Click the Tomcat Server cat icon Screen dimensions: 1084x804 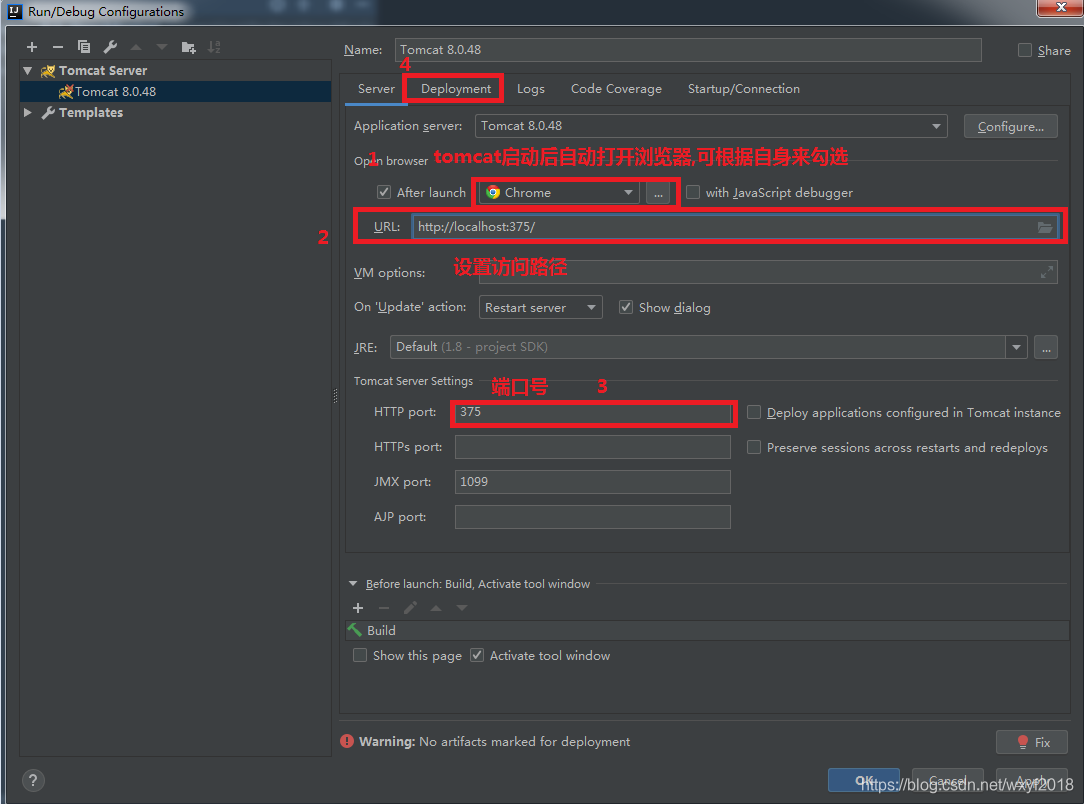point(48,71)
